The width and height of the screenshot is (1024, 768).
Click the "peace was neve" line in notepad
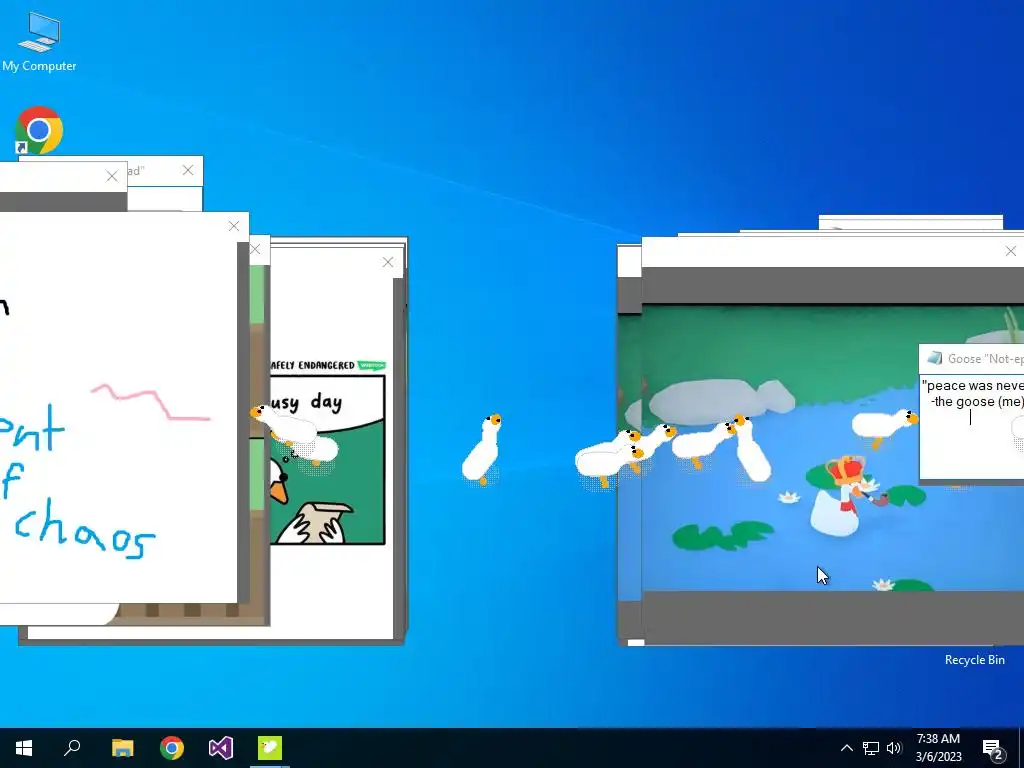[972, 385]
